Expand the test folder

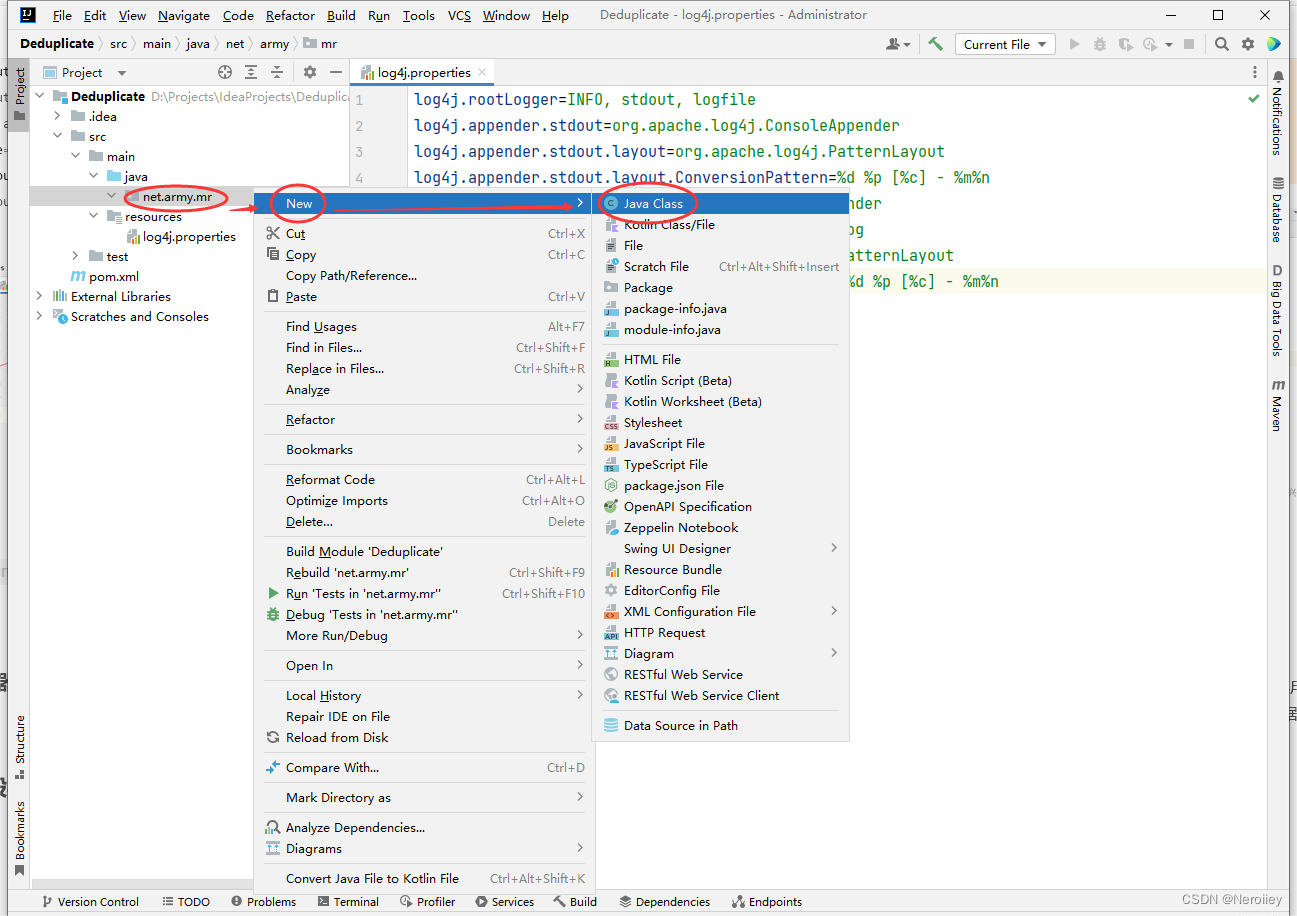(76, 256)
